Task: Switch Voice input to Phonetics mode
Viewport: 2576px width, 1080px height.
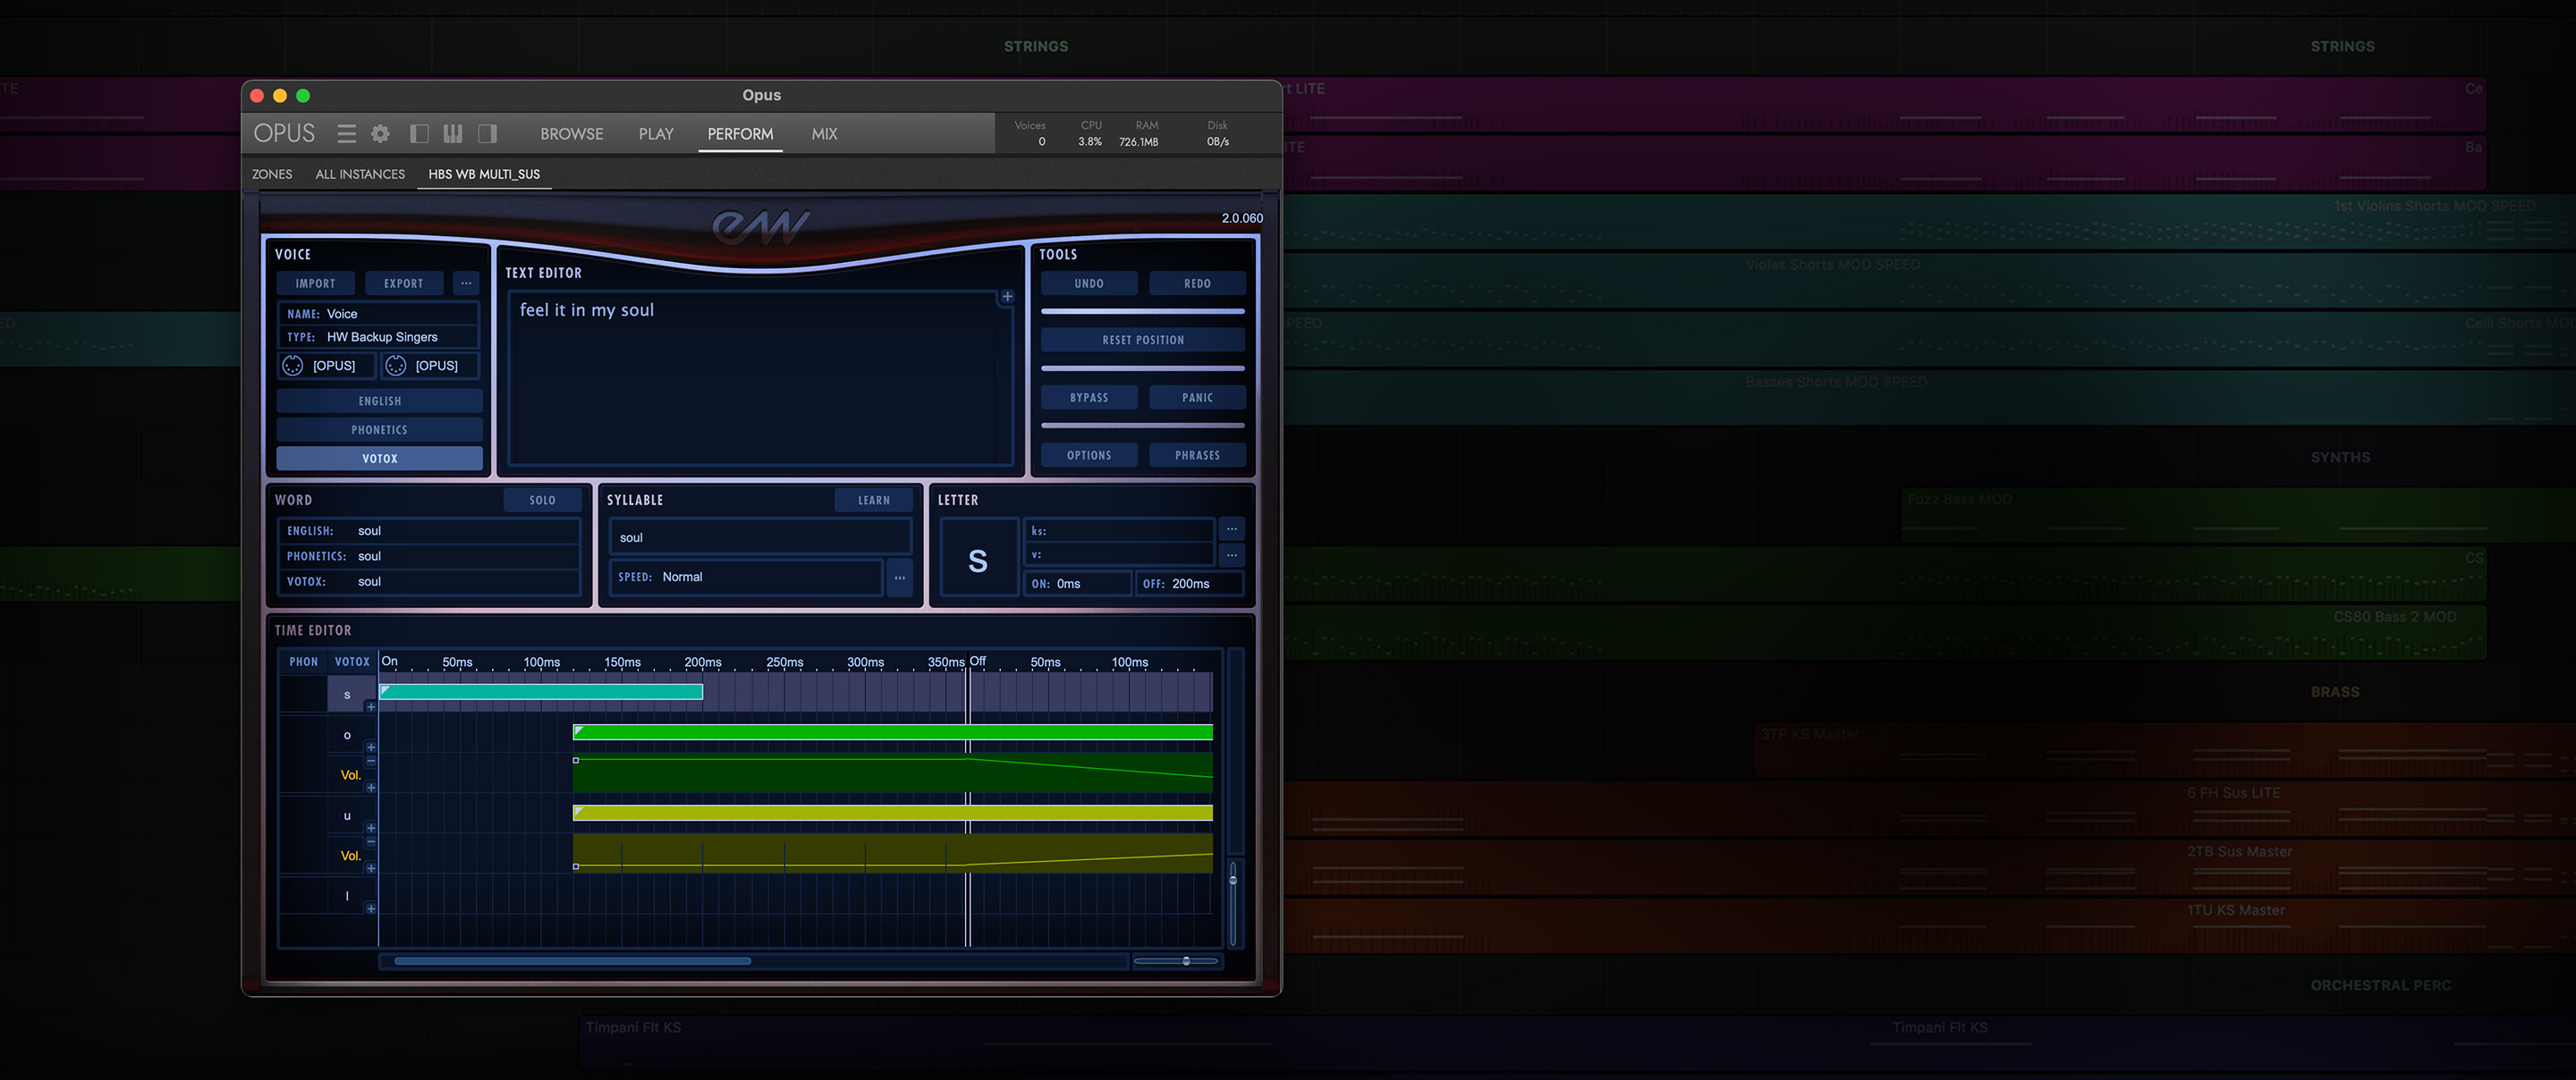Action: point(379,430)
